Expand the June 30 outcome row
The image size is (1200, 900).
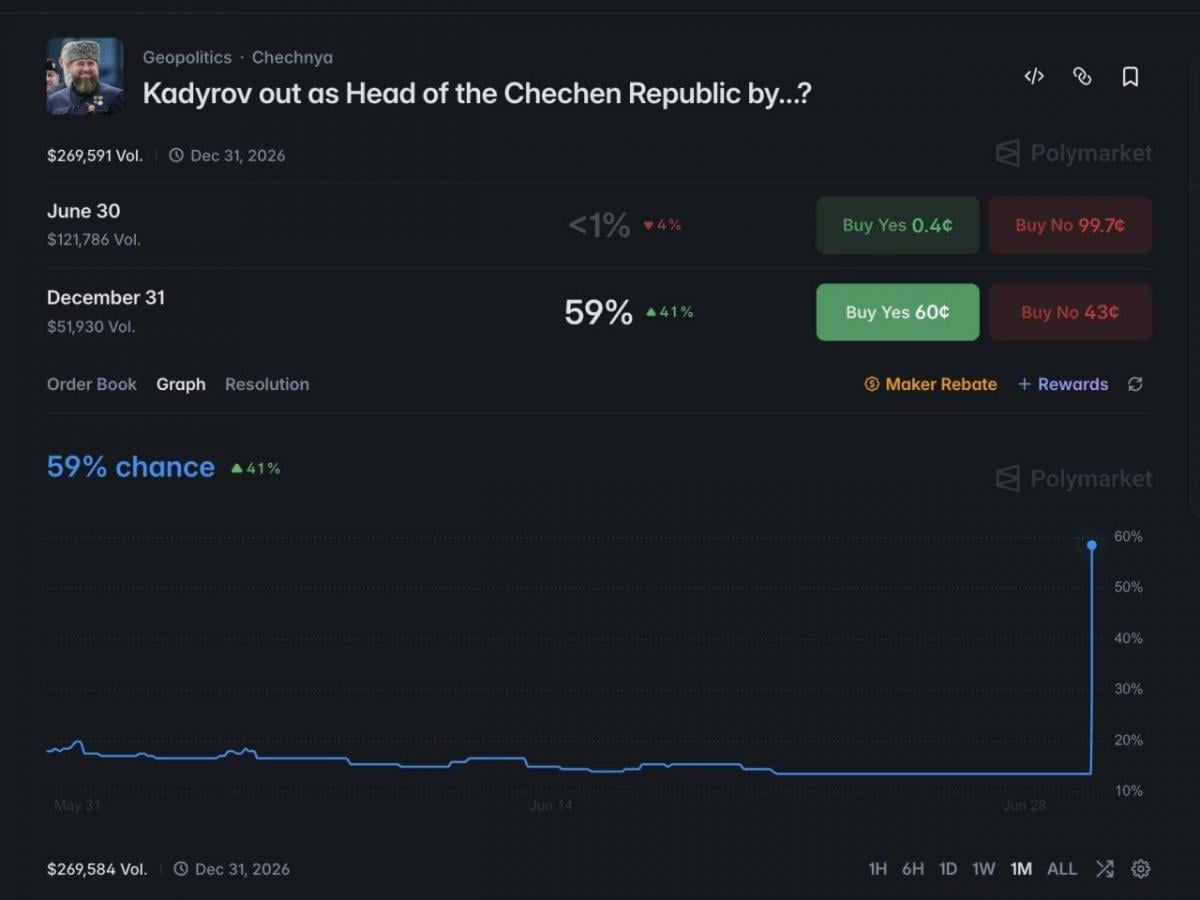[599, 225]
